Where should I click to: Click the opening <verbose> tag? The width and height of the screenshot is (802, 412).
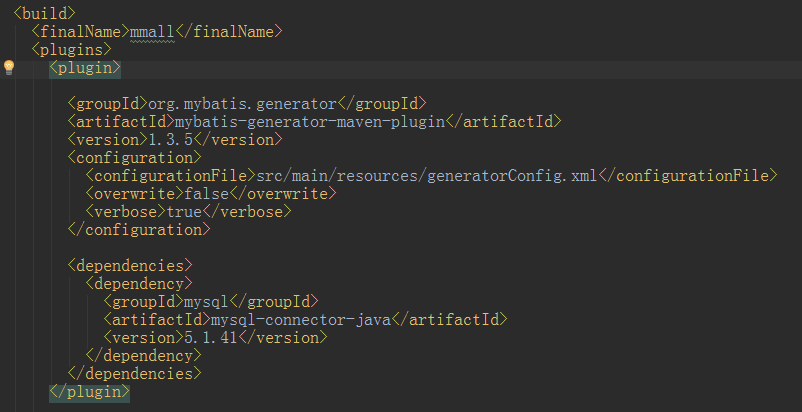126,212
